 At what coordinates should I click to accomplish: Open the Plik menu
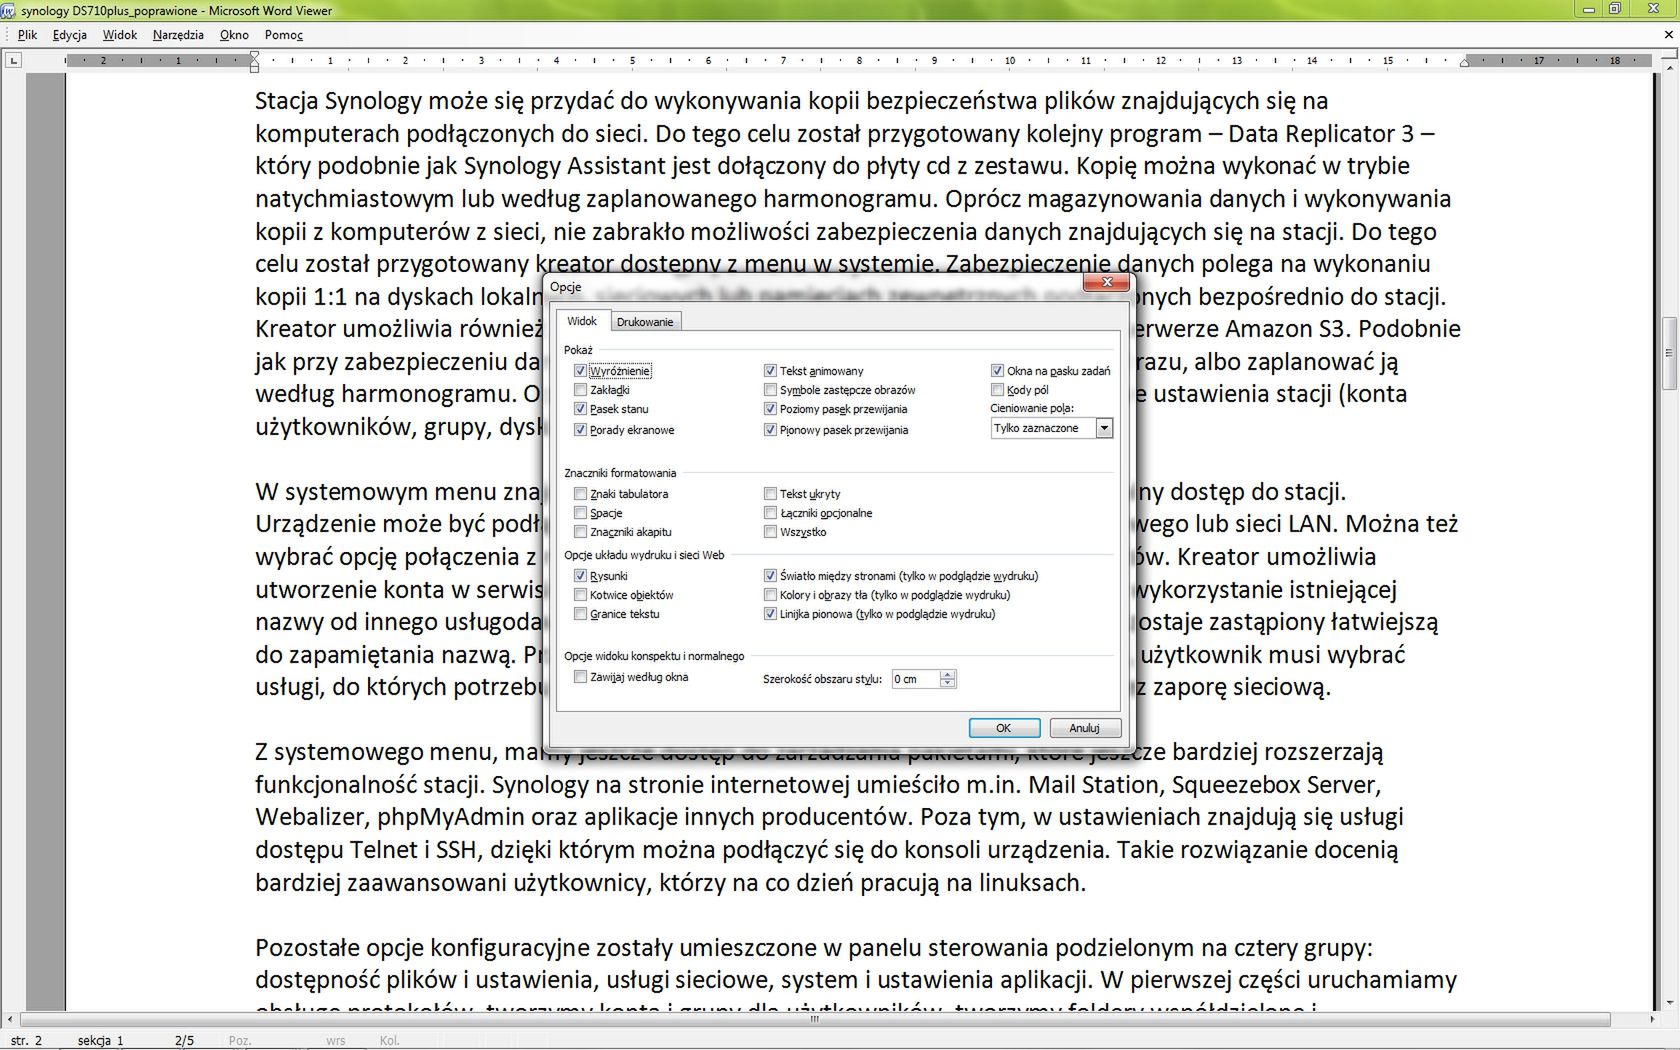pos(27,35)
